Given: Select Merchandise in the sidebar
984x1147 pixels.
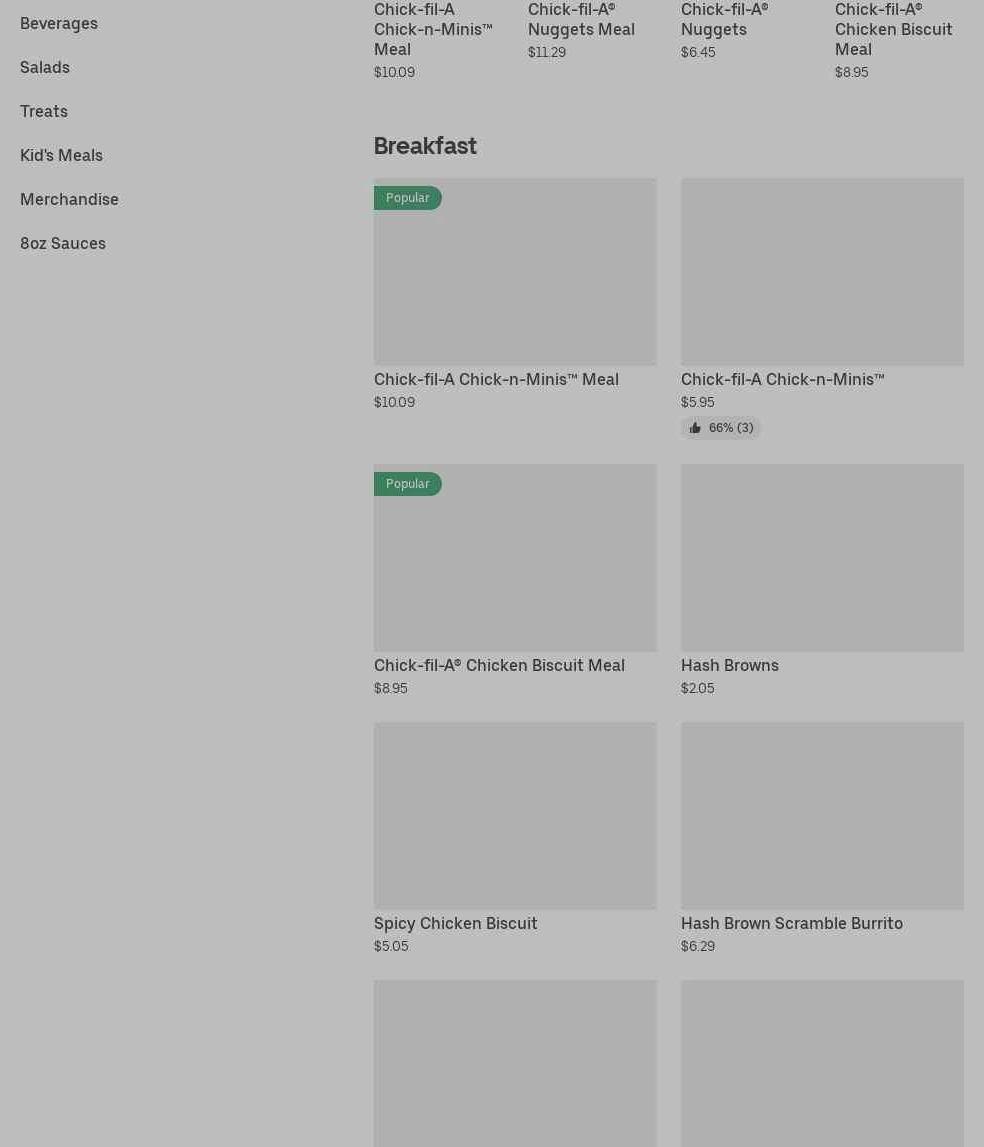Looking at the screenshot, I should point(69,199).
